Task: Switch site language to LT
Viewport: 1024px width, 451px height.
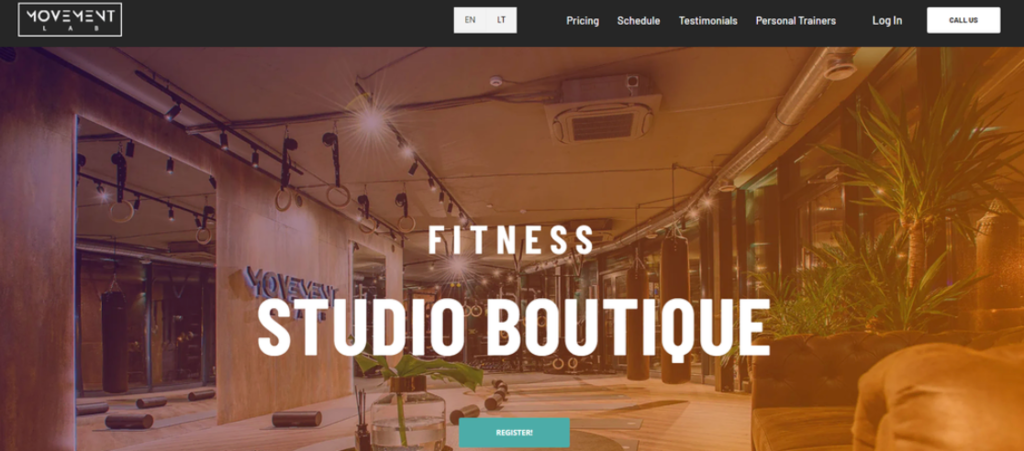Action: 501,20
